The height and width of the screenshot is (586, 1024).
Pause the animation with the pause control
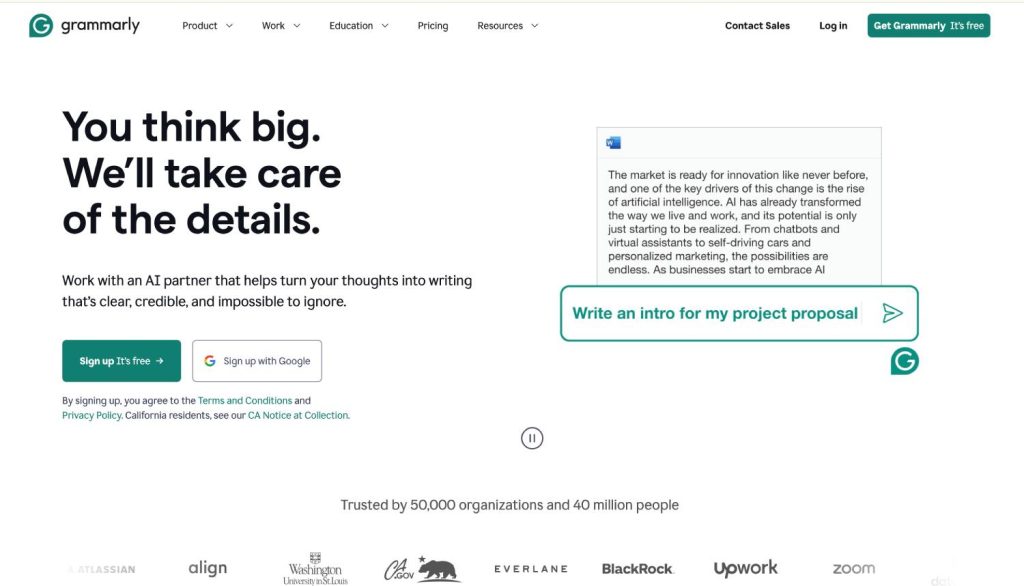tap(532, 438)
